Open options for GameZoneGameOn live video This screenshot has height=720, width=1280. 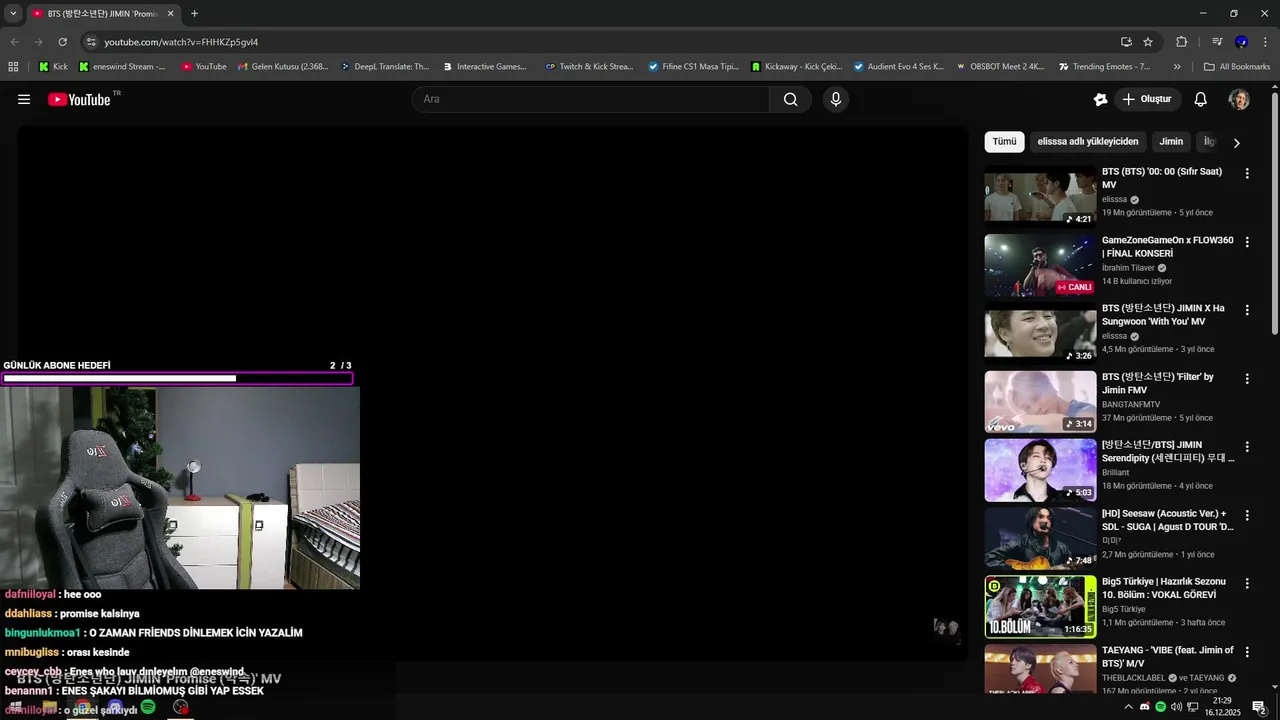(x=1247, y=242)
